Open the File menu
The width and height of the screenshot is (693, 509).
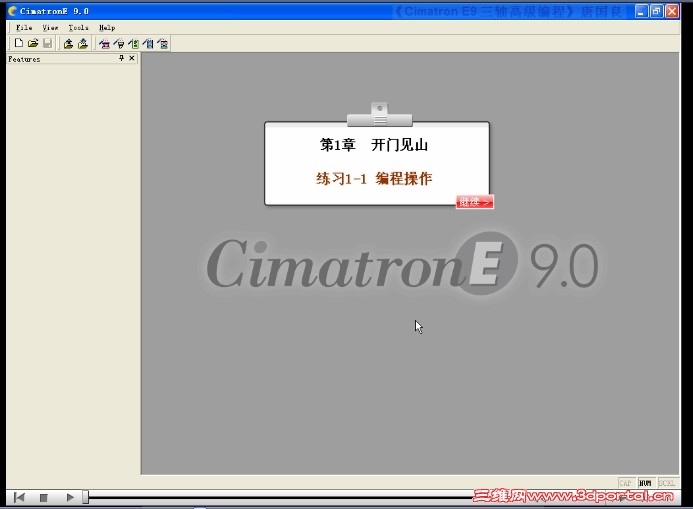click(24, 27)
